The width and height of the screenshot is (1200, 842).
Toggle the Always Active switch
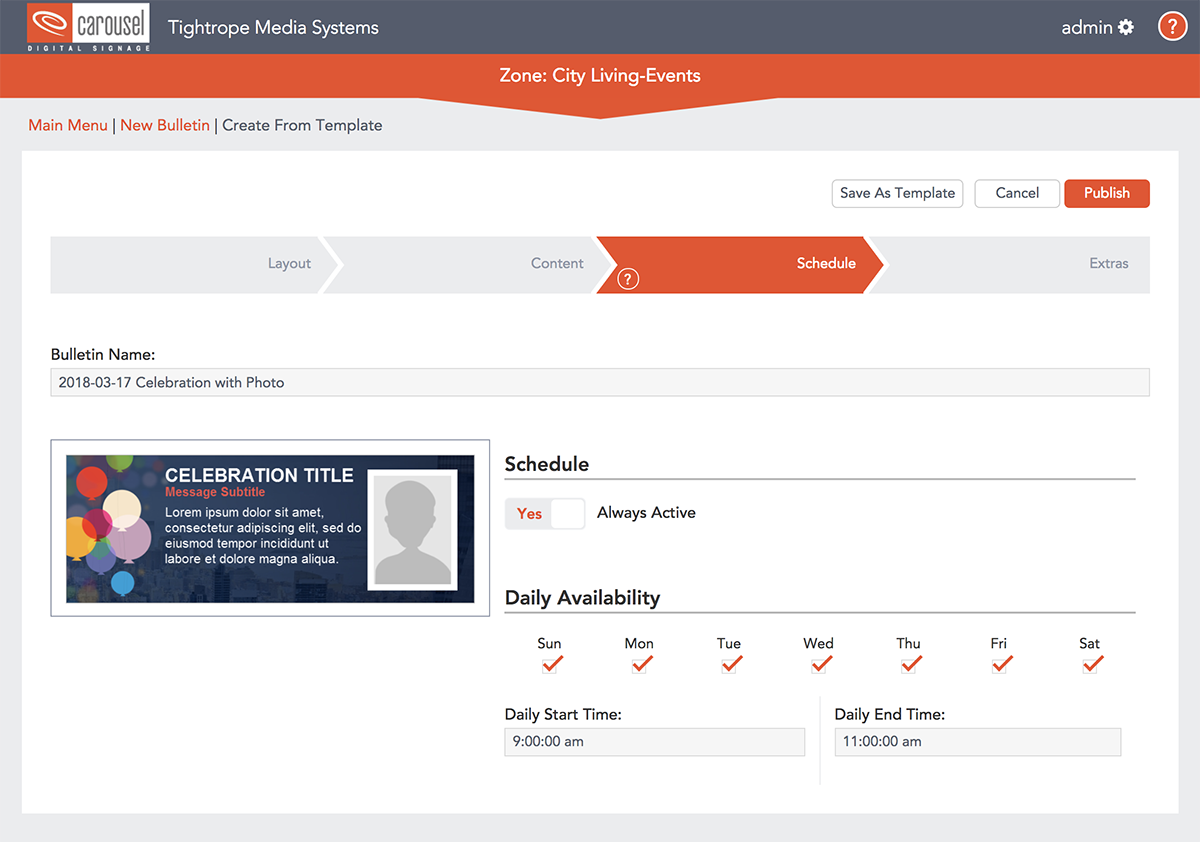point(545,513)
